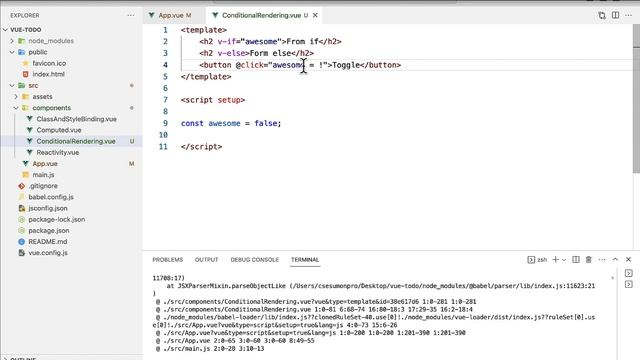Select the TERMINAL panel tab
This screenshot has height=360, width=640.
click(x=305, y=260)
